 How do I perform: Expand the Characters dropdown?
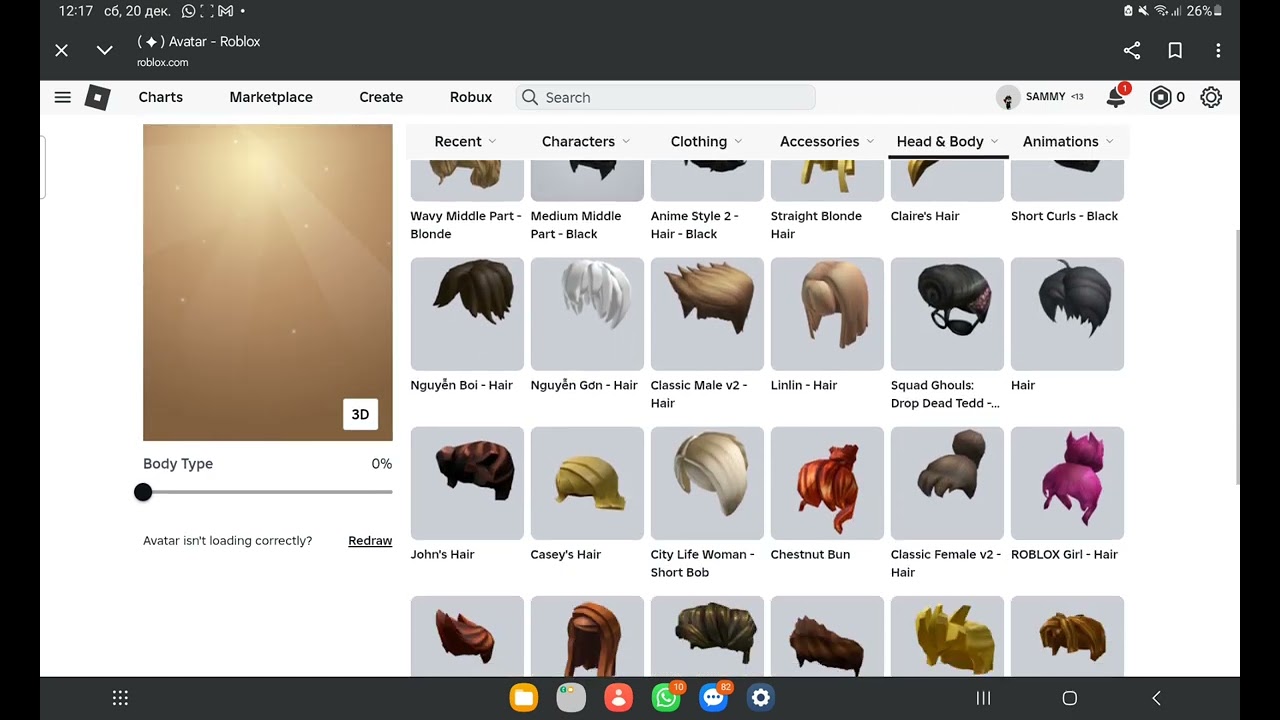[x=586, y=141]
